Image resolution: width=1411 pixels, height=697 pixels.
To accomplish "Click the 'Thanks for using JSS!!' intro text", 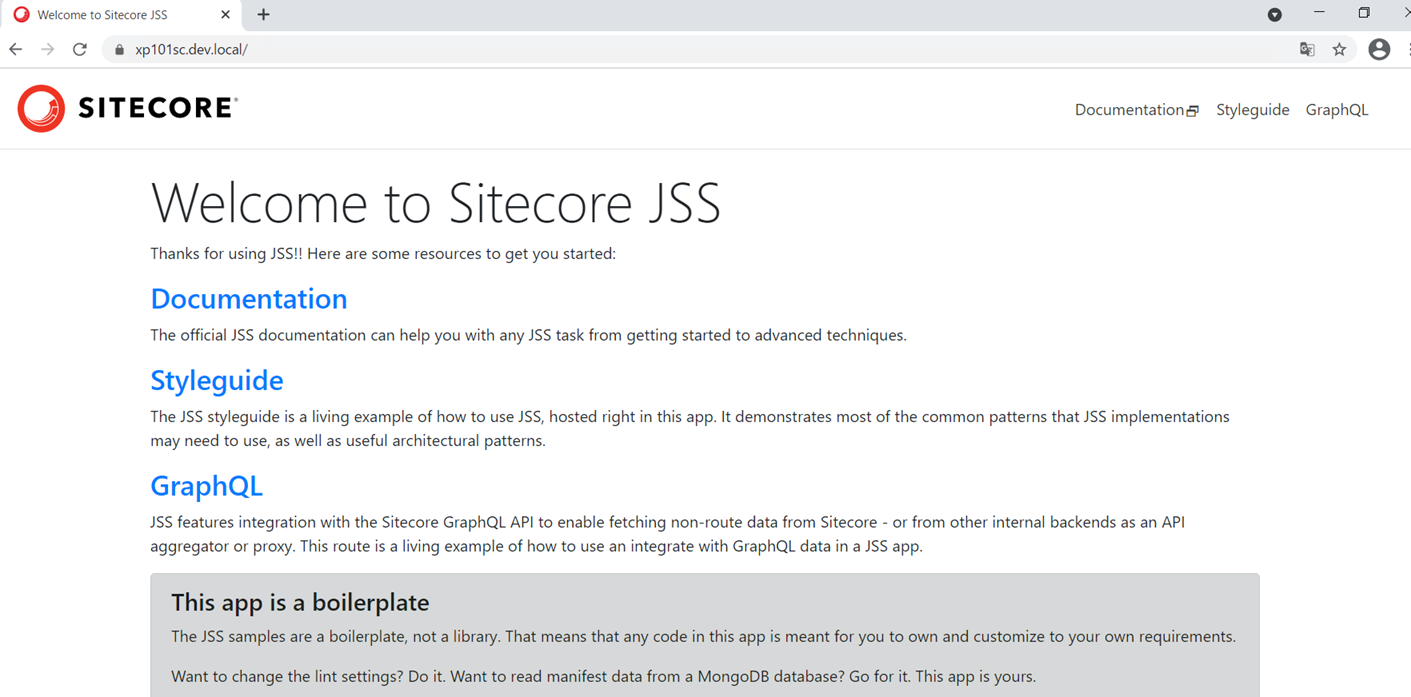I will pyautogui.click(x=383, y=253).
